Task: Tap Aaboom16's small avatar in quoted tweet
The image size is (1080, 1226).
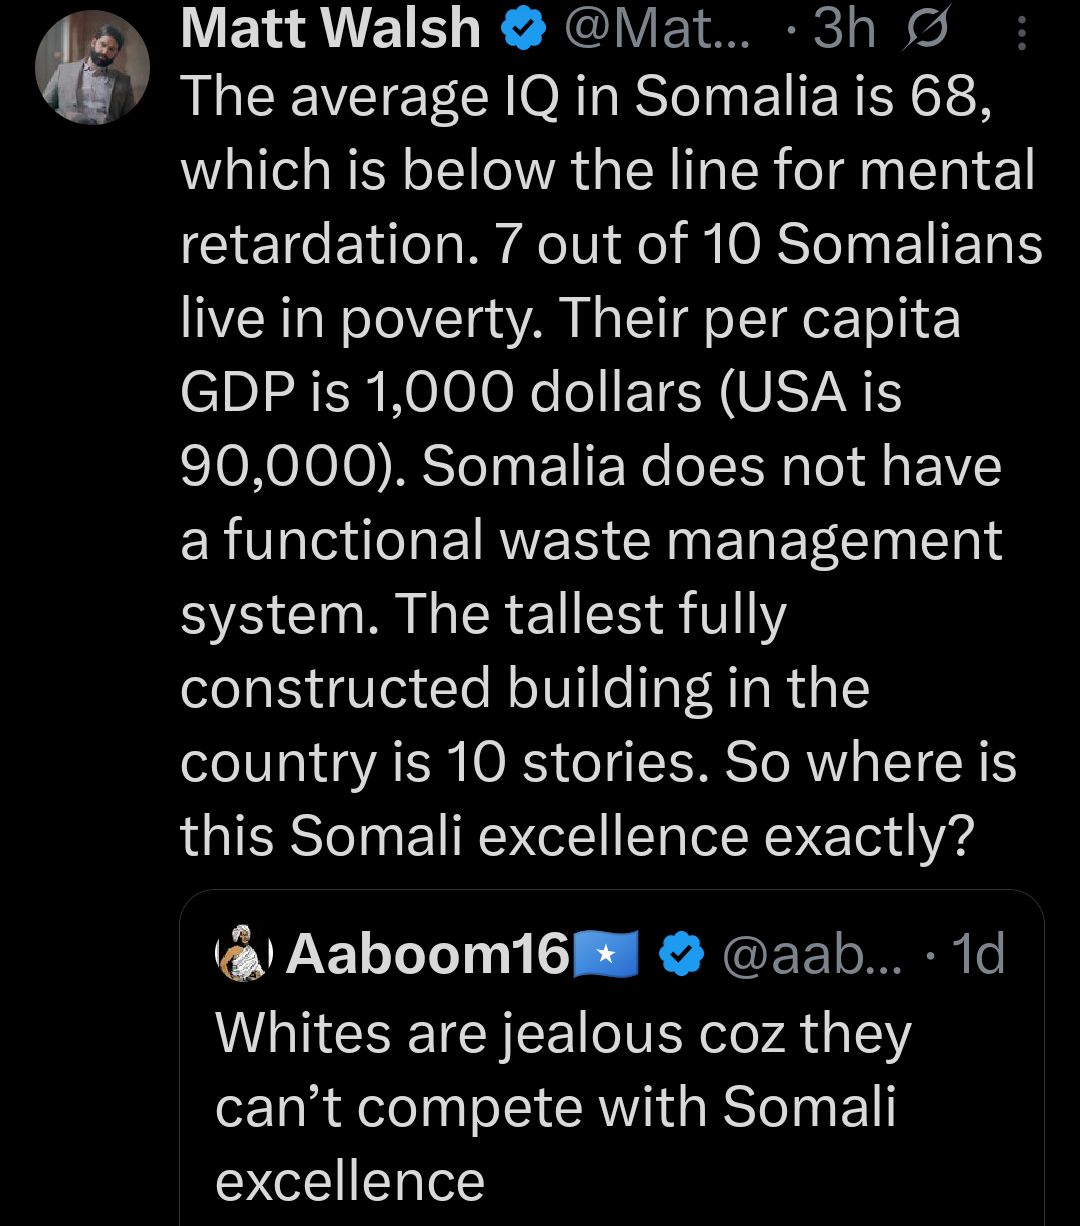Action: (243, 954)
